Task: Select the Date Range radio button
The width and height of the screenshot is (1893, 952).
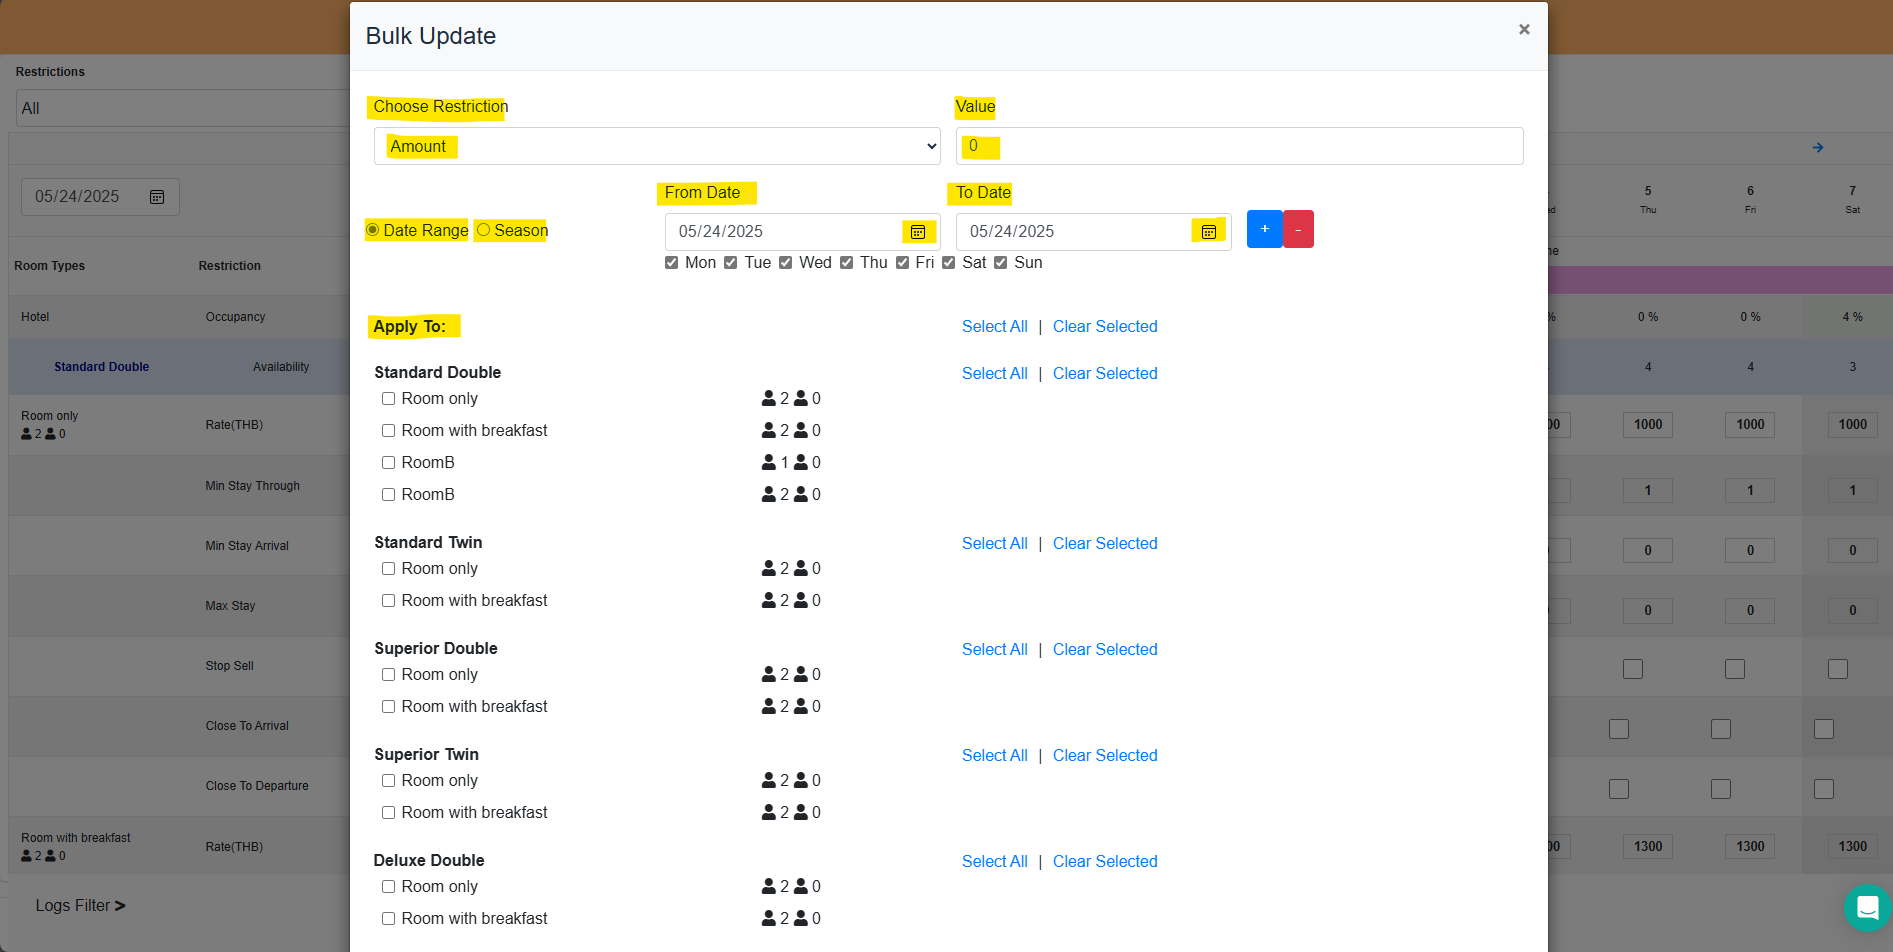Action: click(x=373, y=230)
